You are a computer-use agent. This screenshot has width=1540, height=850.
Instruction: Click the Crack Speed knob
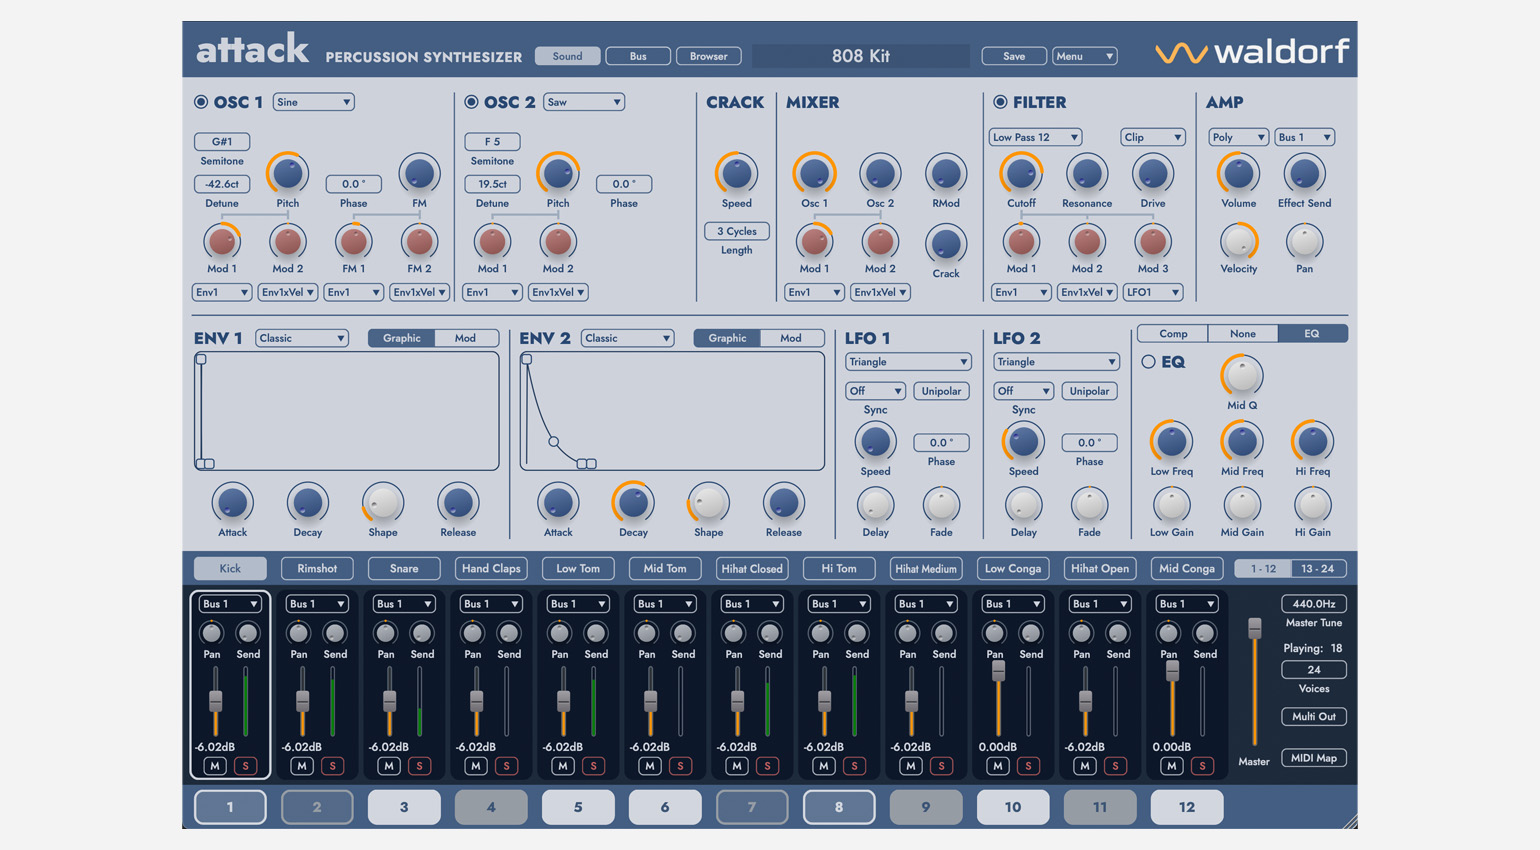coord(736,174)
